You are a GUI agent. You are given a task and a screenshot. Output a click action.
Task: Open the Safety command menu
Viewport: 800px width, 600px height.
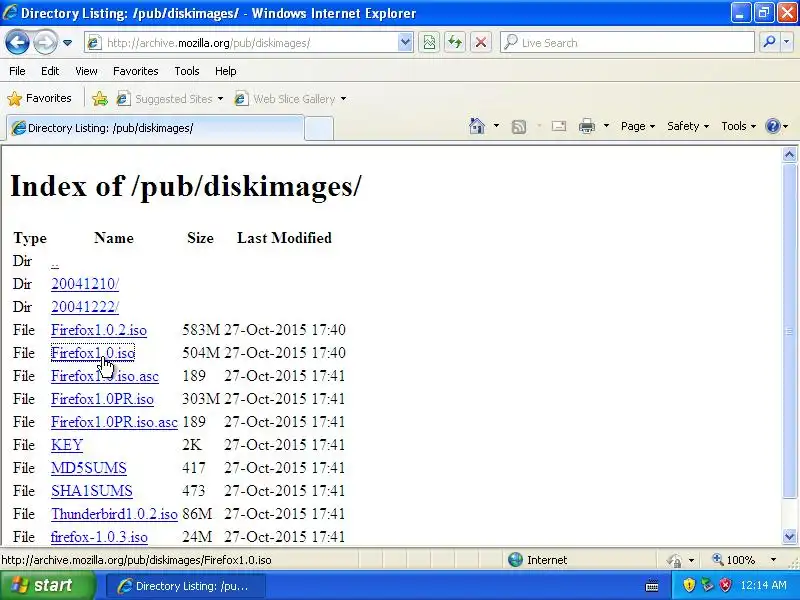[688, 126]
